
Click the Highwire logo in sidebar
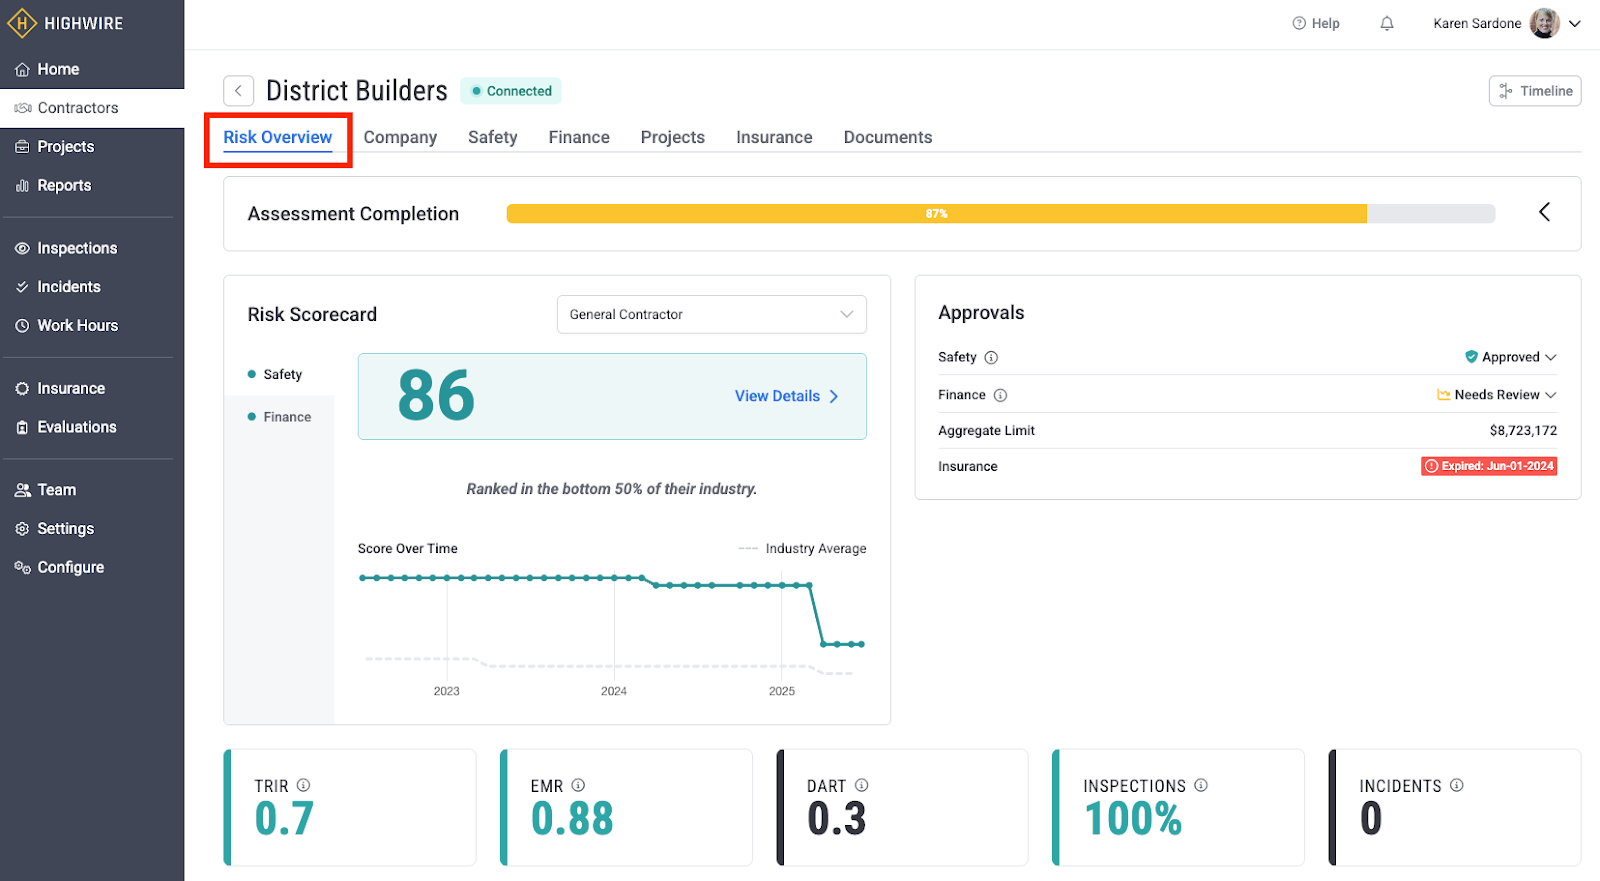(66, 23)
